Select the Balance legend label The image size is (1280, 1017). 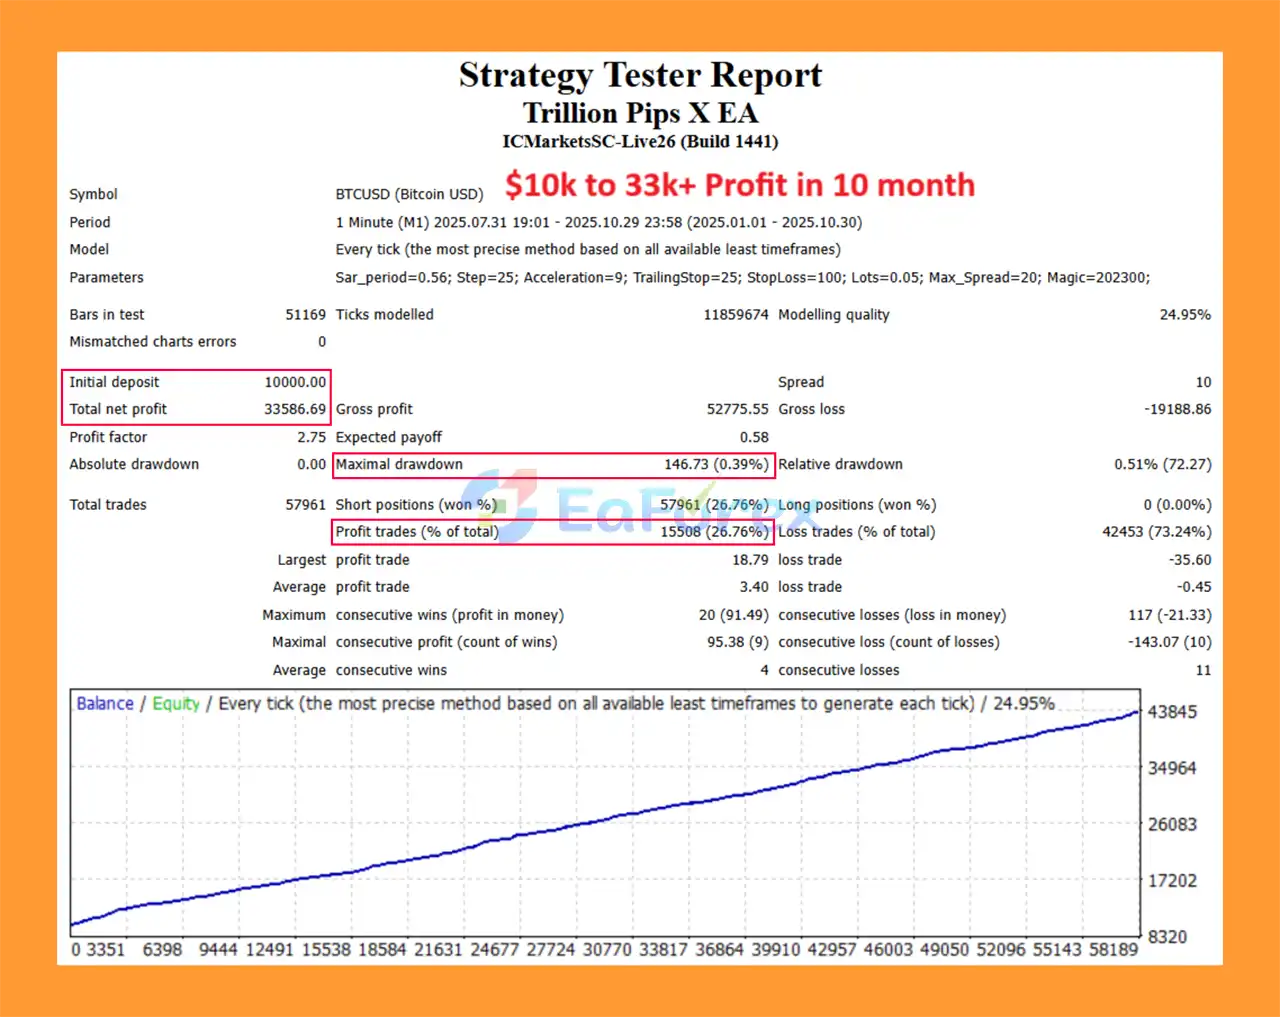(x=104, y=703)
